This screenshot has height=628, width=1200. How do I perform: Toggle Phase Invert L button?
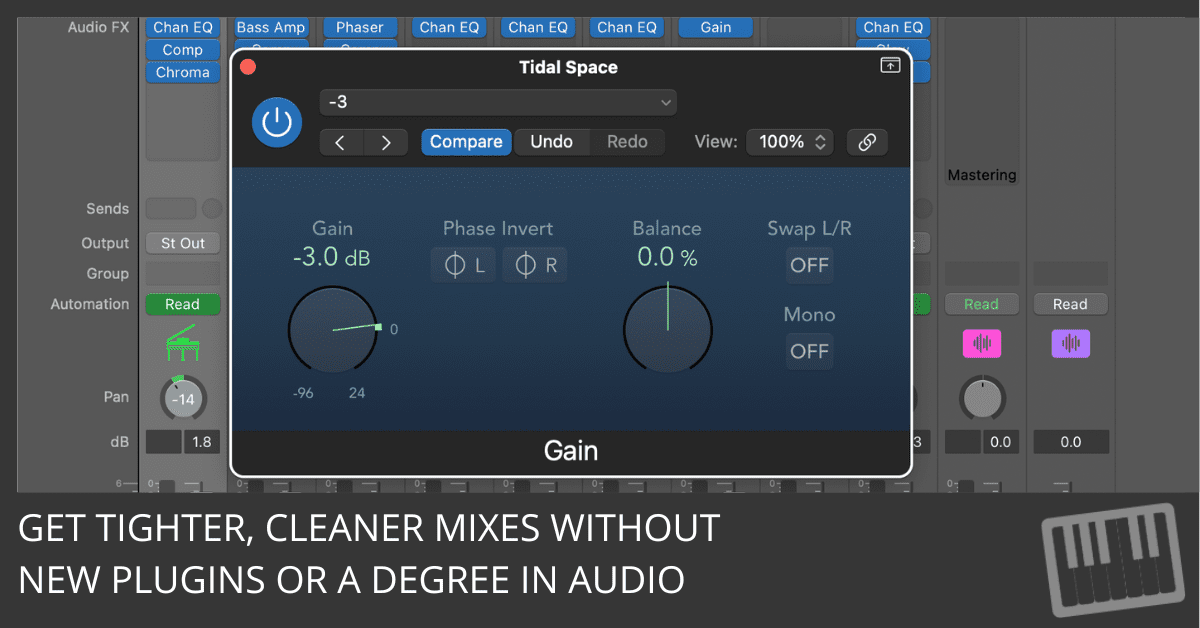point(463,265)
